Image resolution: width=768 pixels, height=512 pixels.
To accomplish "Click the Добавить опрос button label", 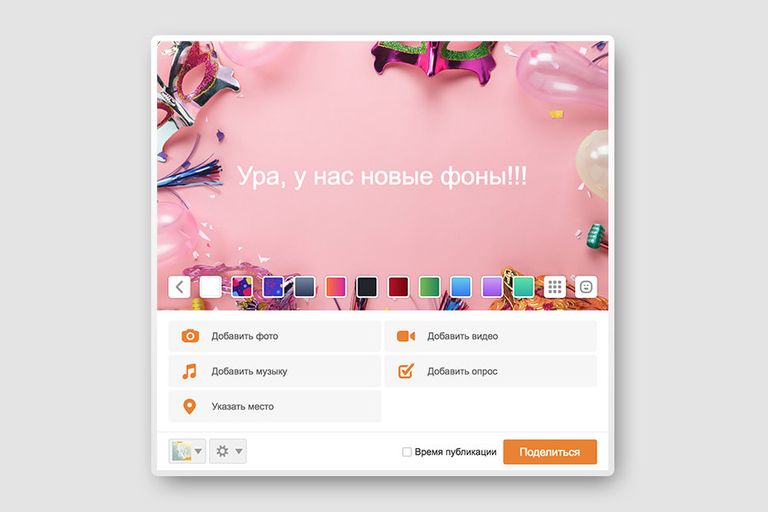I will coord(462,371).
